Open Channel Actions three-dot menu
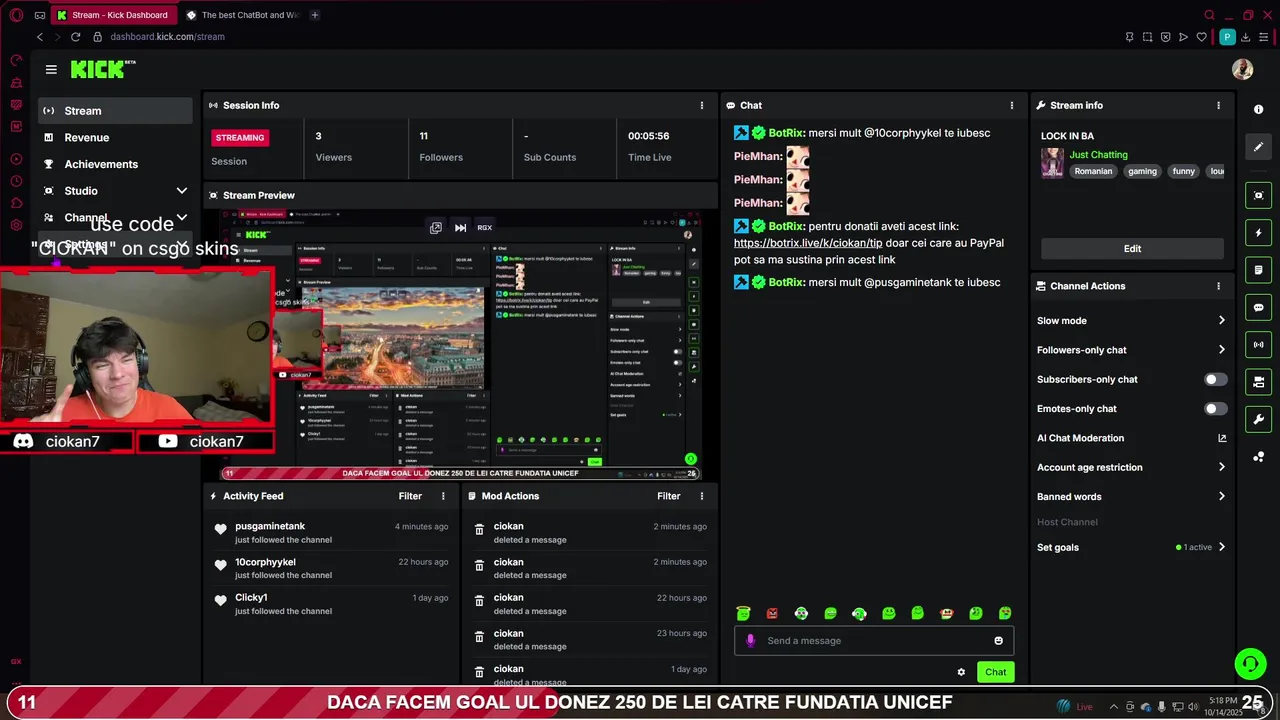This screenshot has height=720, width=1280. [1218, 286]
